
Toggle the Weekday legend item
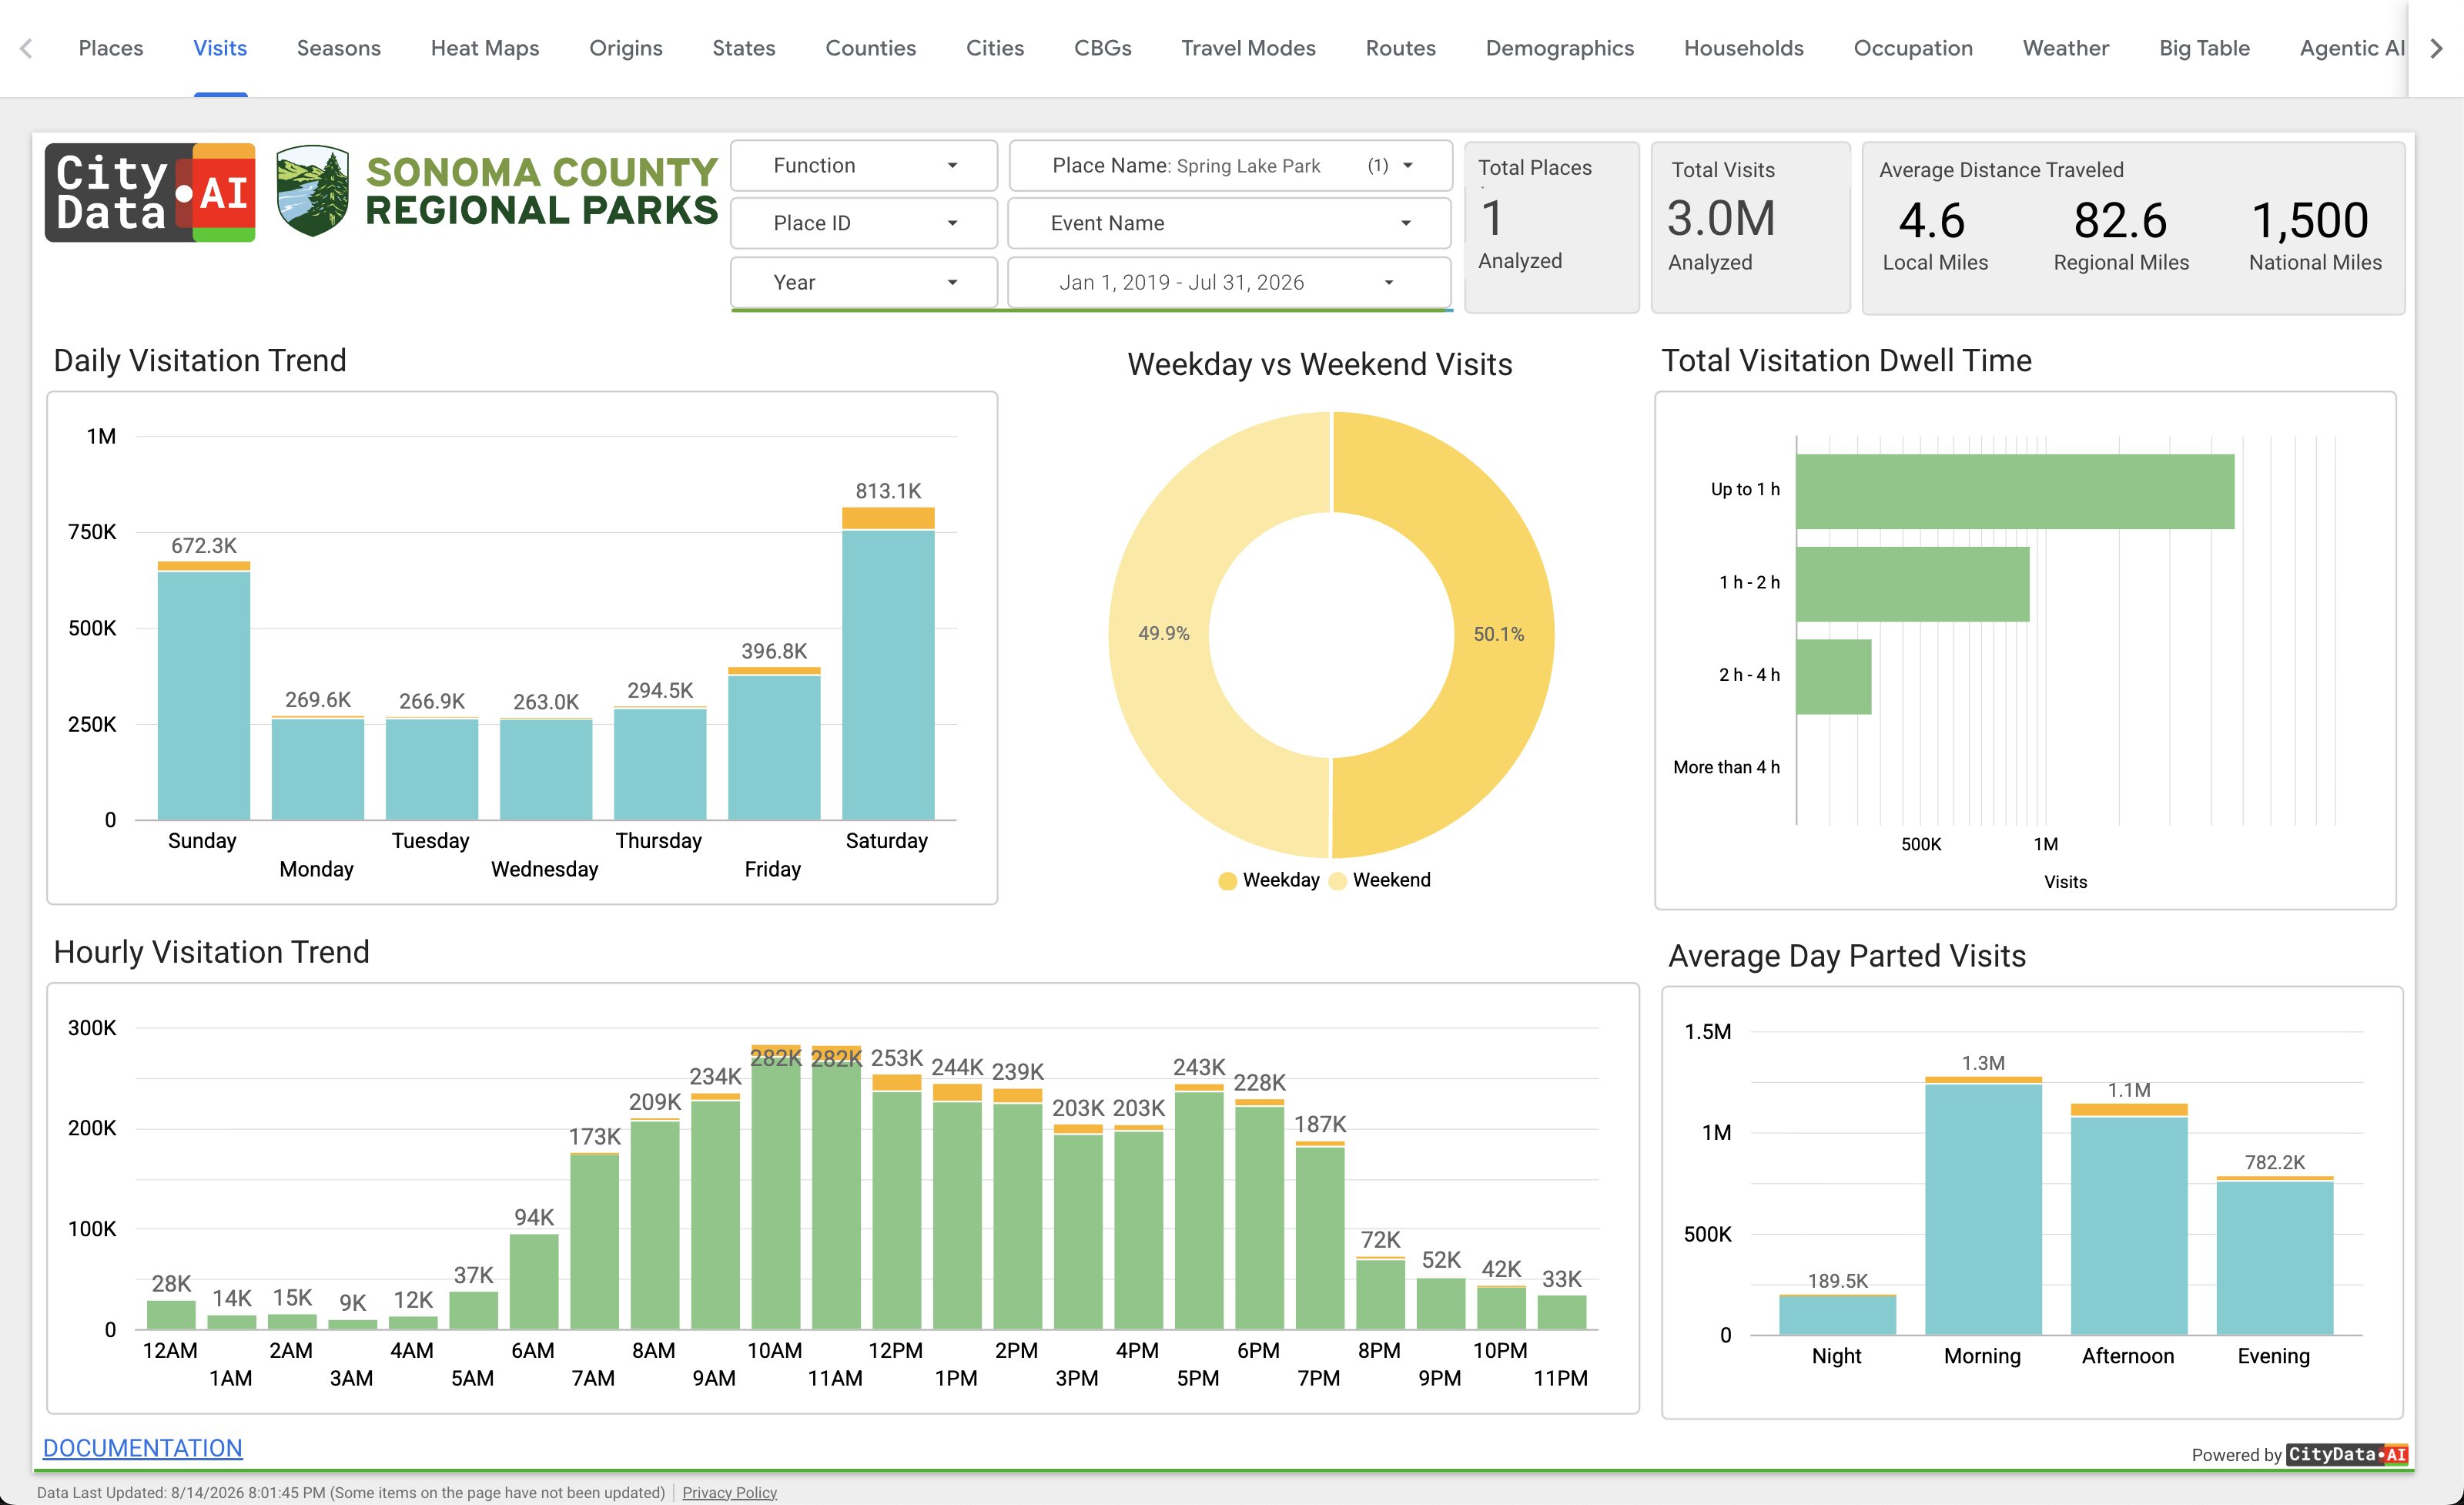(x=1269, y=880)
